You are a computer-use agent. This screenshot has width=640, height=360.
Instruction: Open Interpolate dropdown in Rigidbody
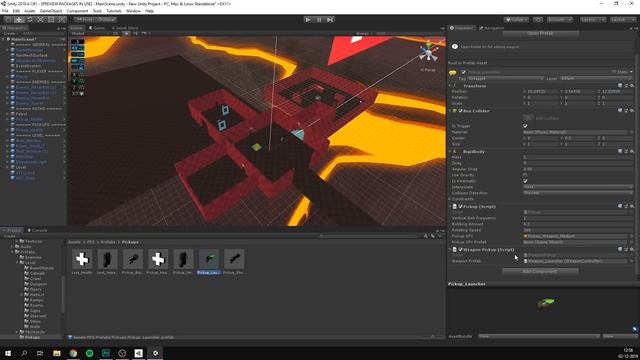coord(578,187)
